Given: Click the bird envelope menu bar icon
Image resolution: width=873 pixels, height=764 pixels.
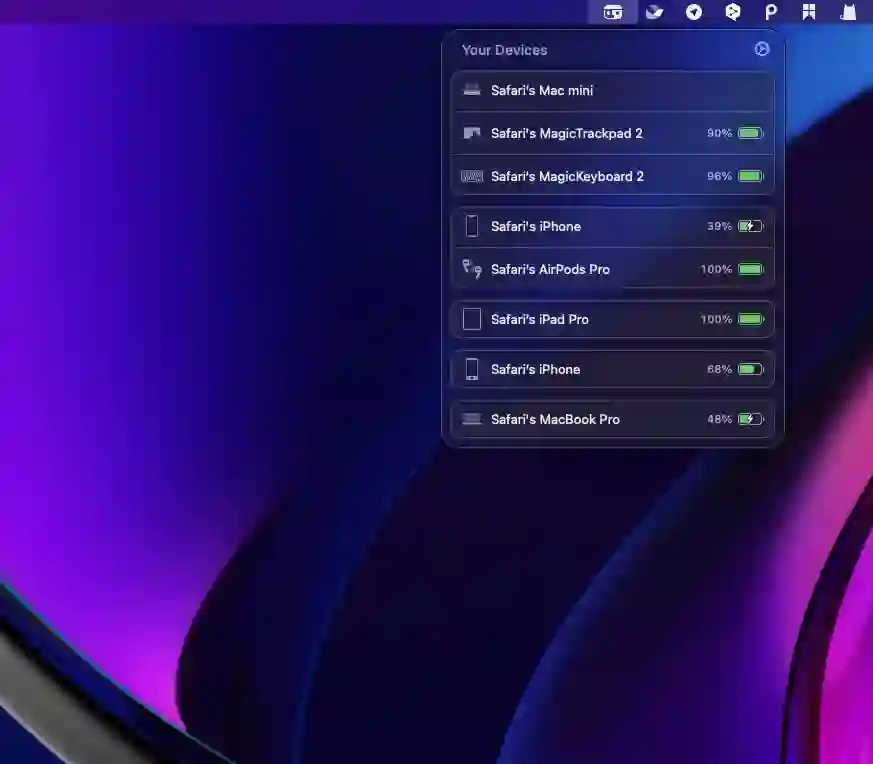Looking at the screenshot, I should (x=654, y=12).
